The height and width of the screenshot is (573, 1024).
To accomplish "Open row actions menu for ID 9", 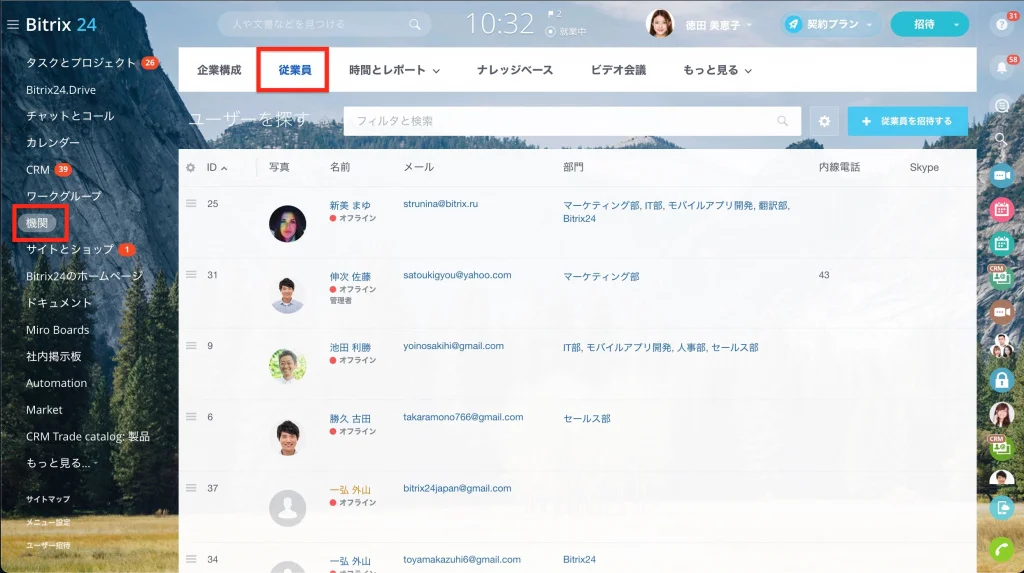I will pos(191,346).
